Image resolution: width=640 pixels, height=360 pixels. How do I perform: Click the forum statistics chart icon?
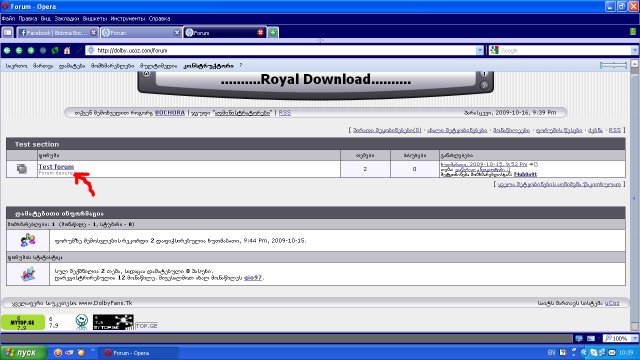tap(28, 274)
